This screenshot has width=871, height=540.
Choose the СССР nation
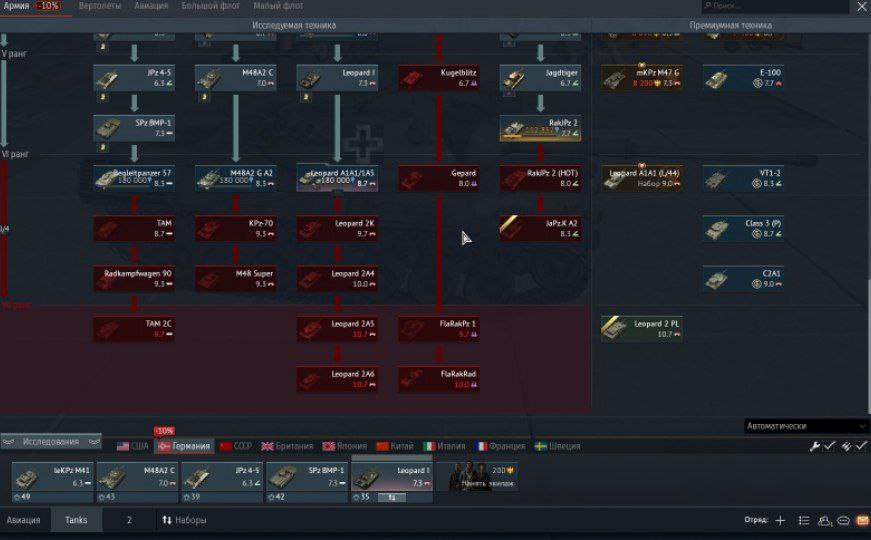tap(236, 446)
